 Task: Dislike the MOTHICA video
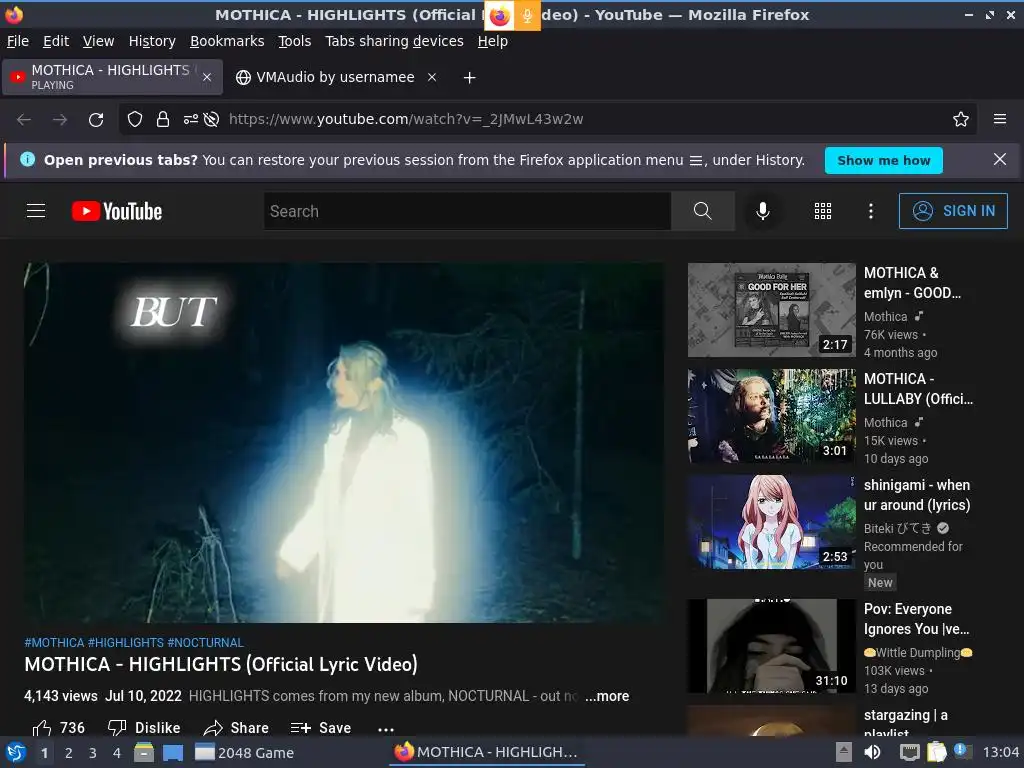[144, 728]
